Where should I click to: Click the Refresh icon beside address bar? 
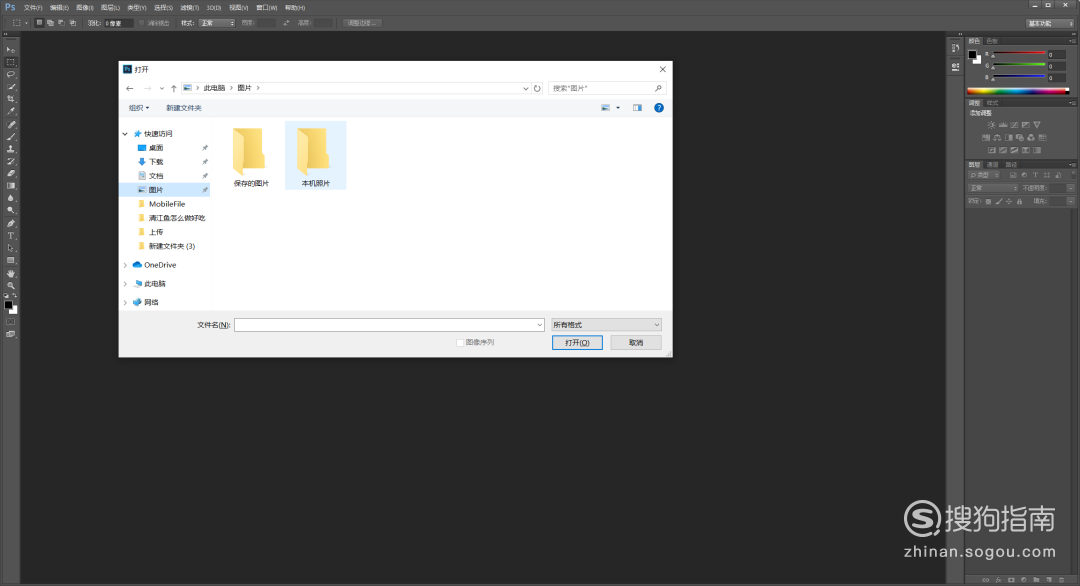point(537,88)
